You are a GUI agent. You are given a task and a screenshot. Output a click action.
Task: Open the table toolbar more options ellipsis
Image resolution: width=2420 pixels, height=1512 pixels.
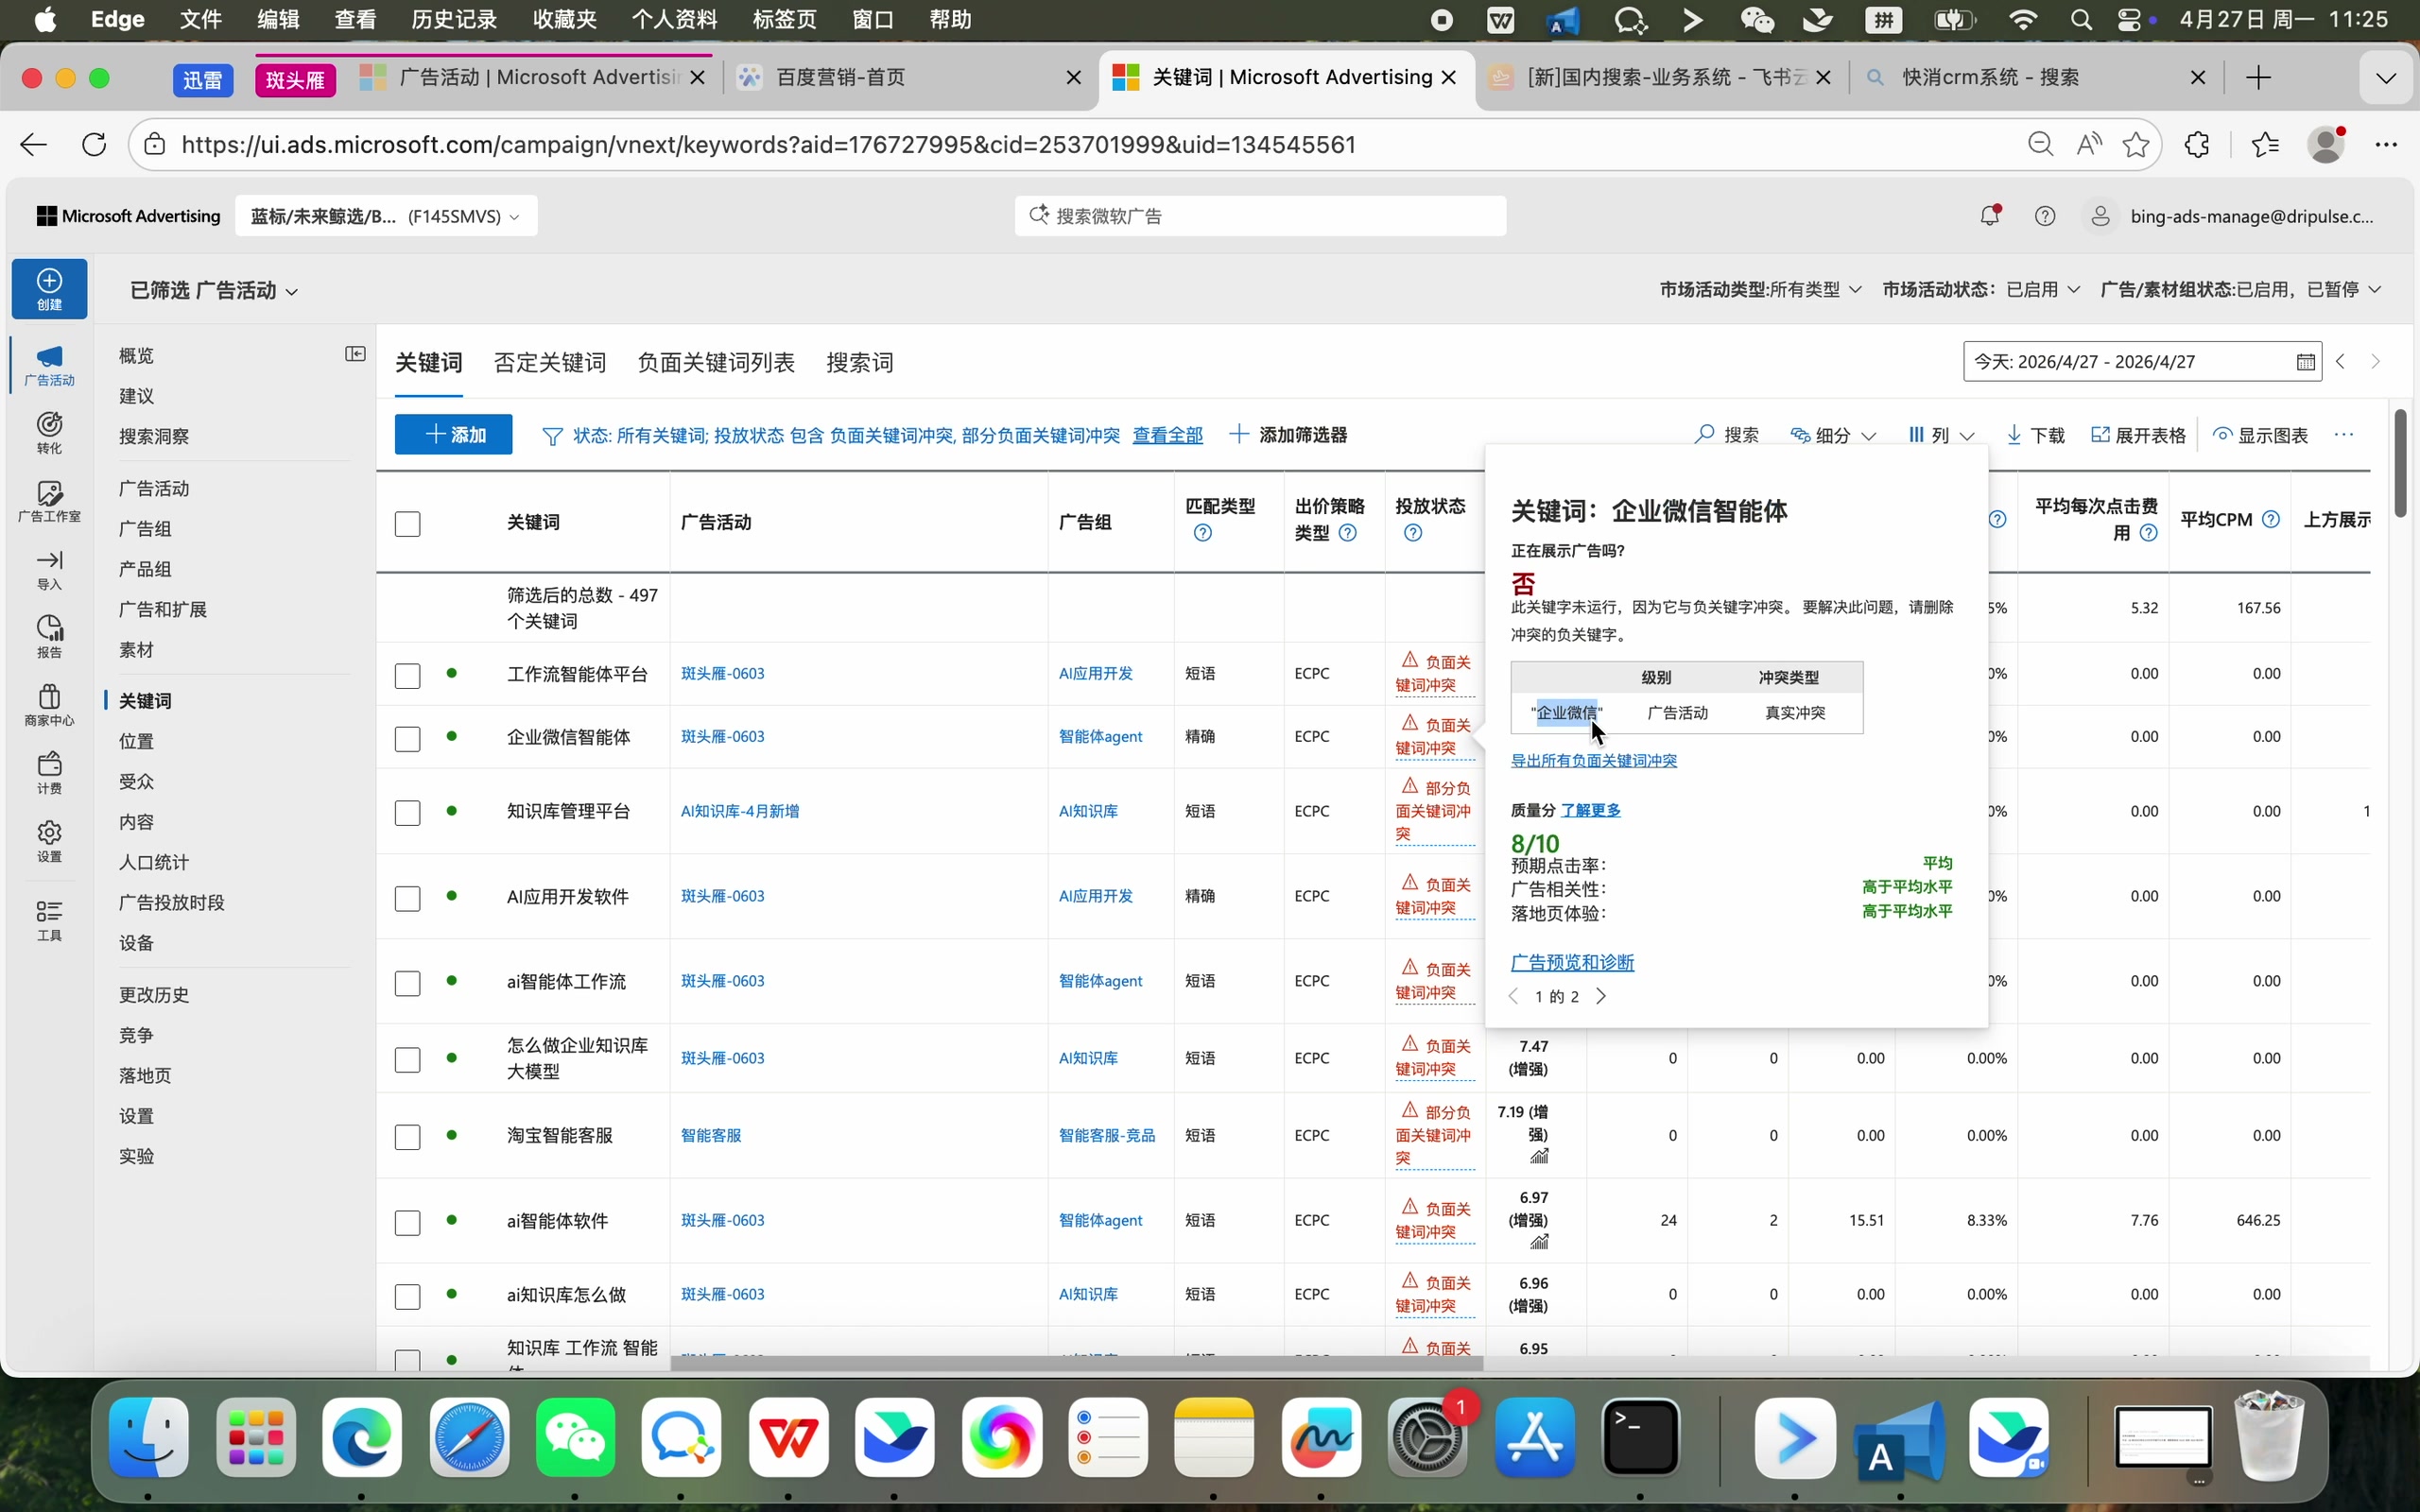click(x=2344, y=435)
